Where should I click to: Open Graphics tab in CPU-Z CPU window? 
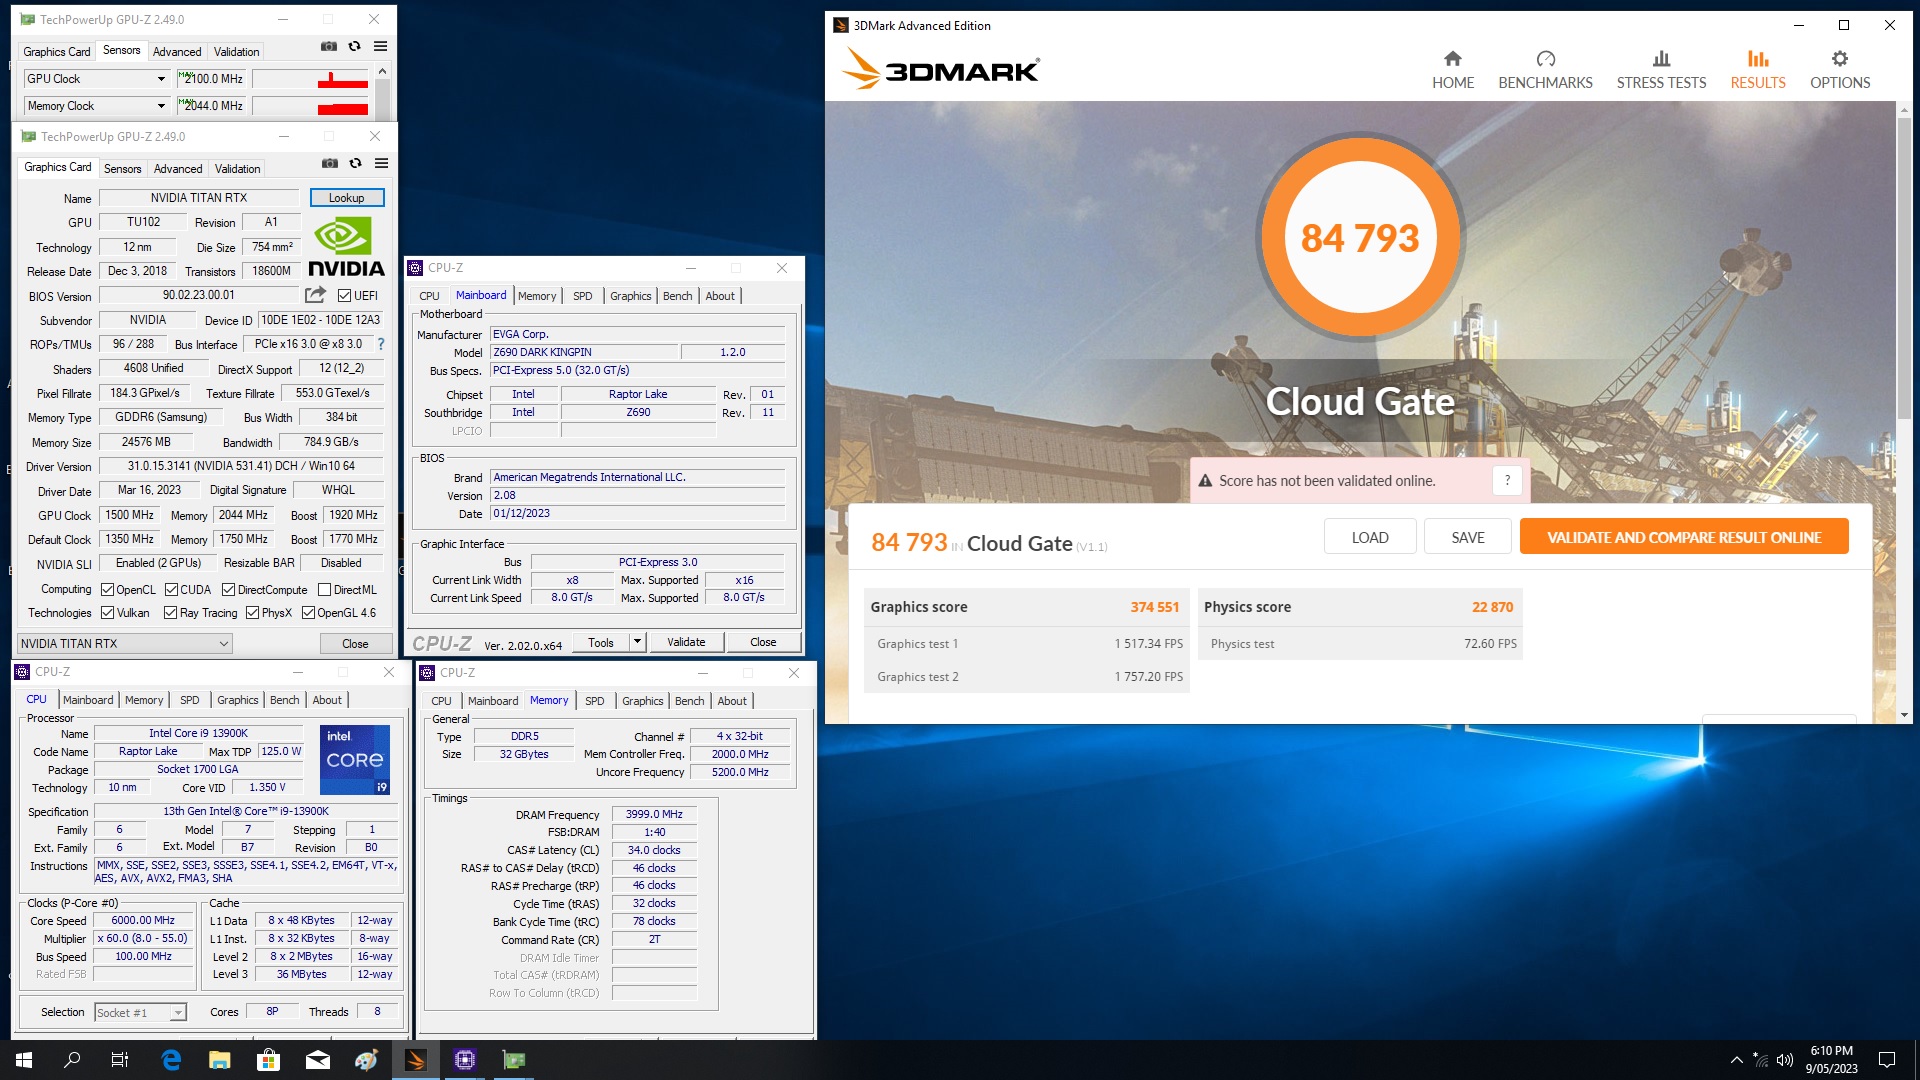237,700
